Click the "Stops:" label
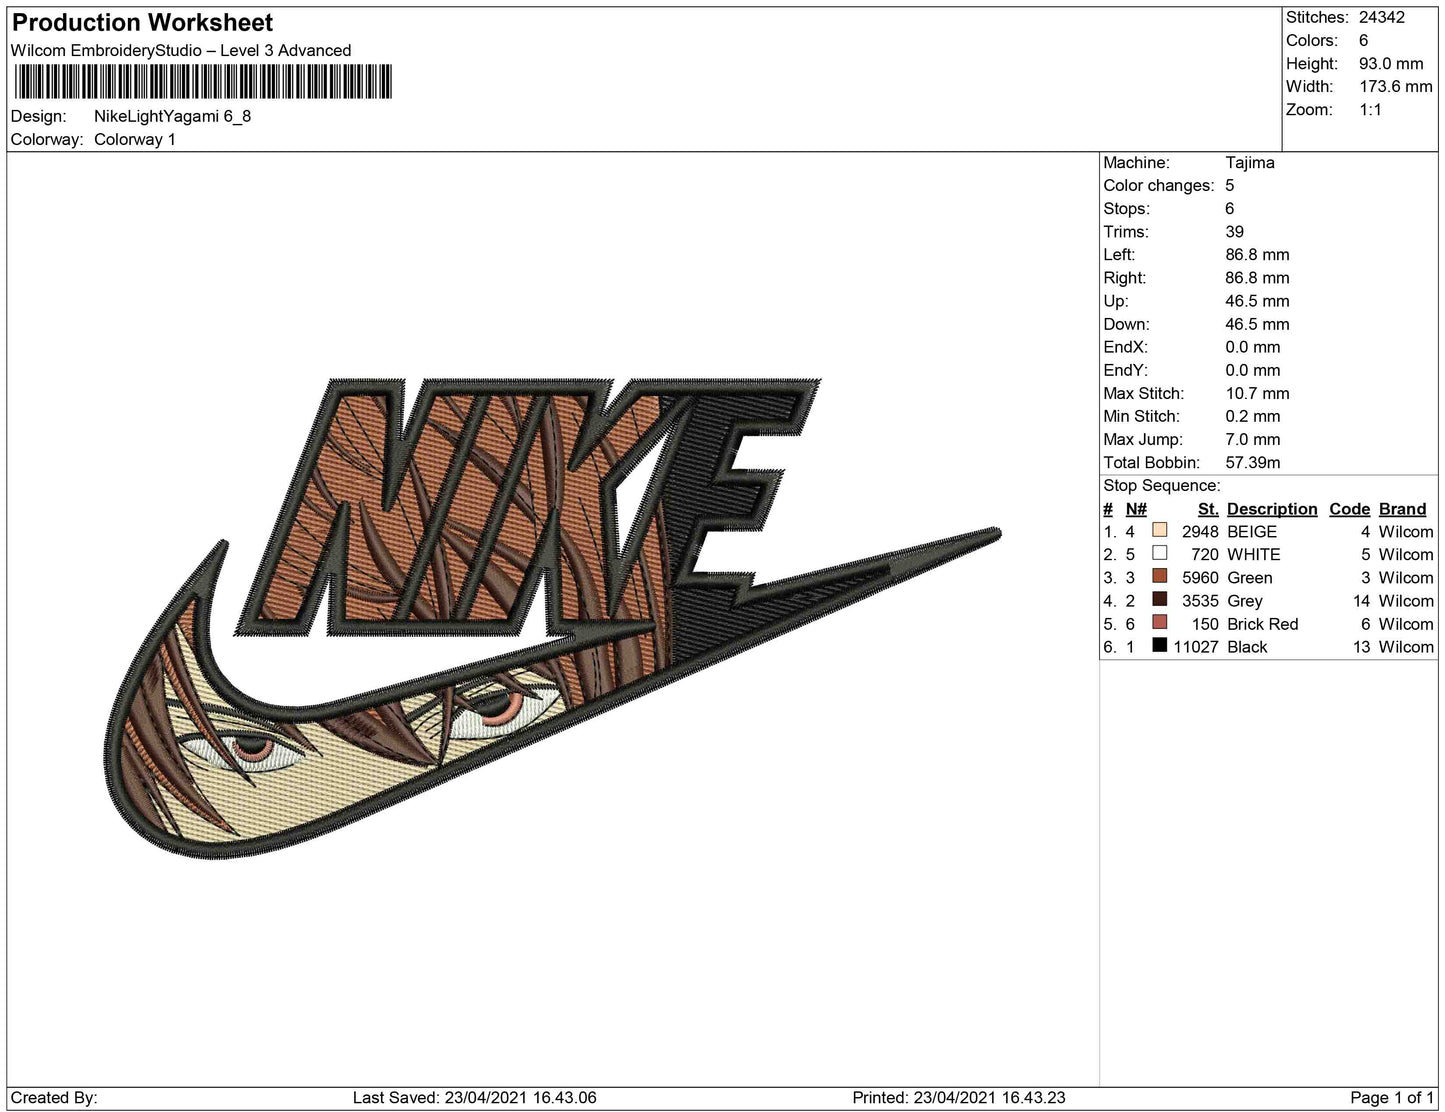1445x1112 pixels. 1126,208
